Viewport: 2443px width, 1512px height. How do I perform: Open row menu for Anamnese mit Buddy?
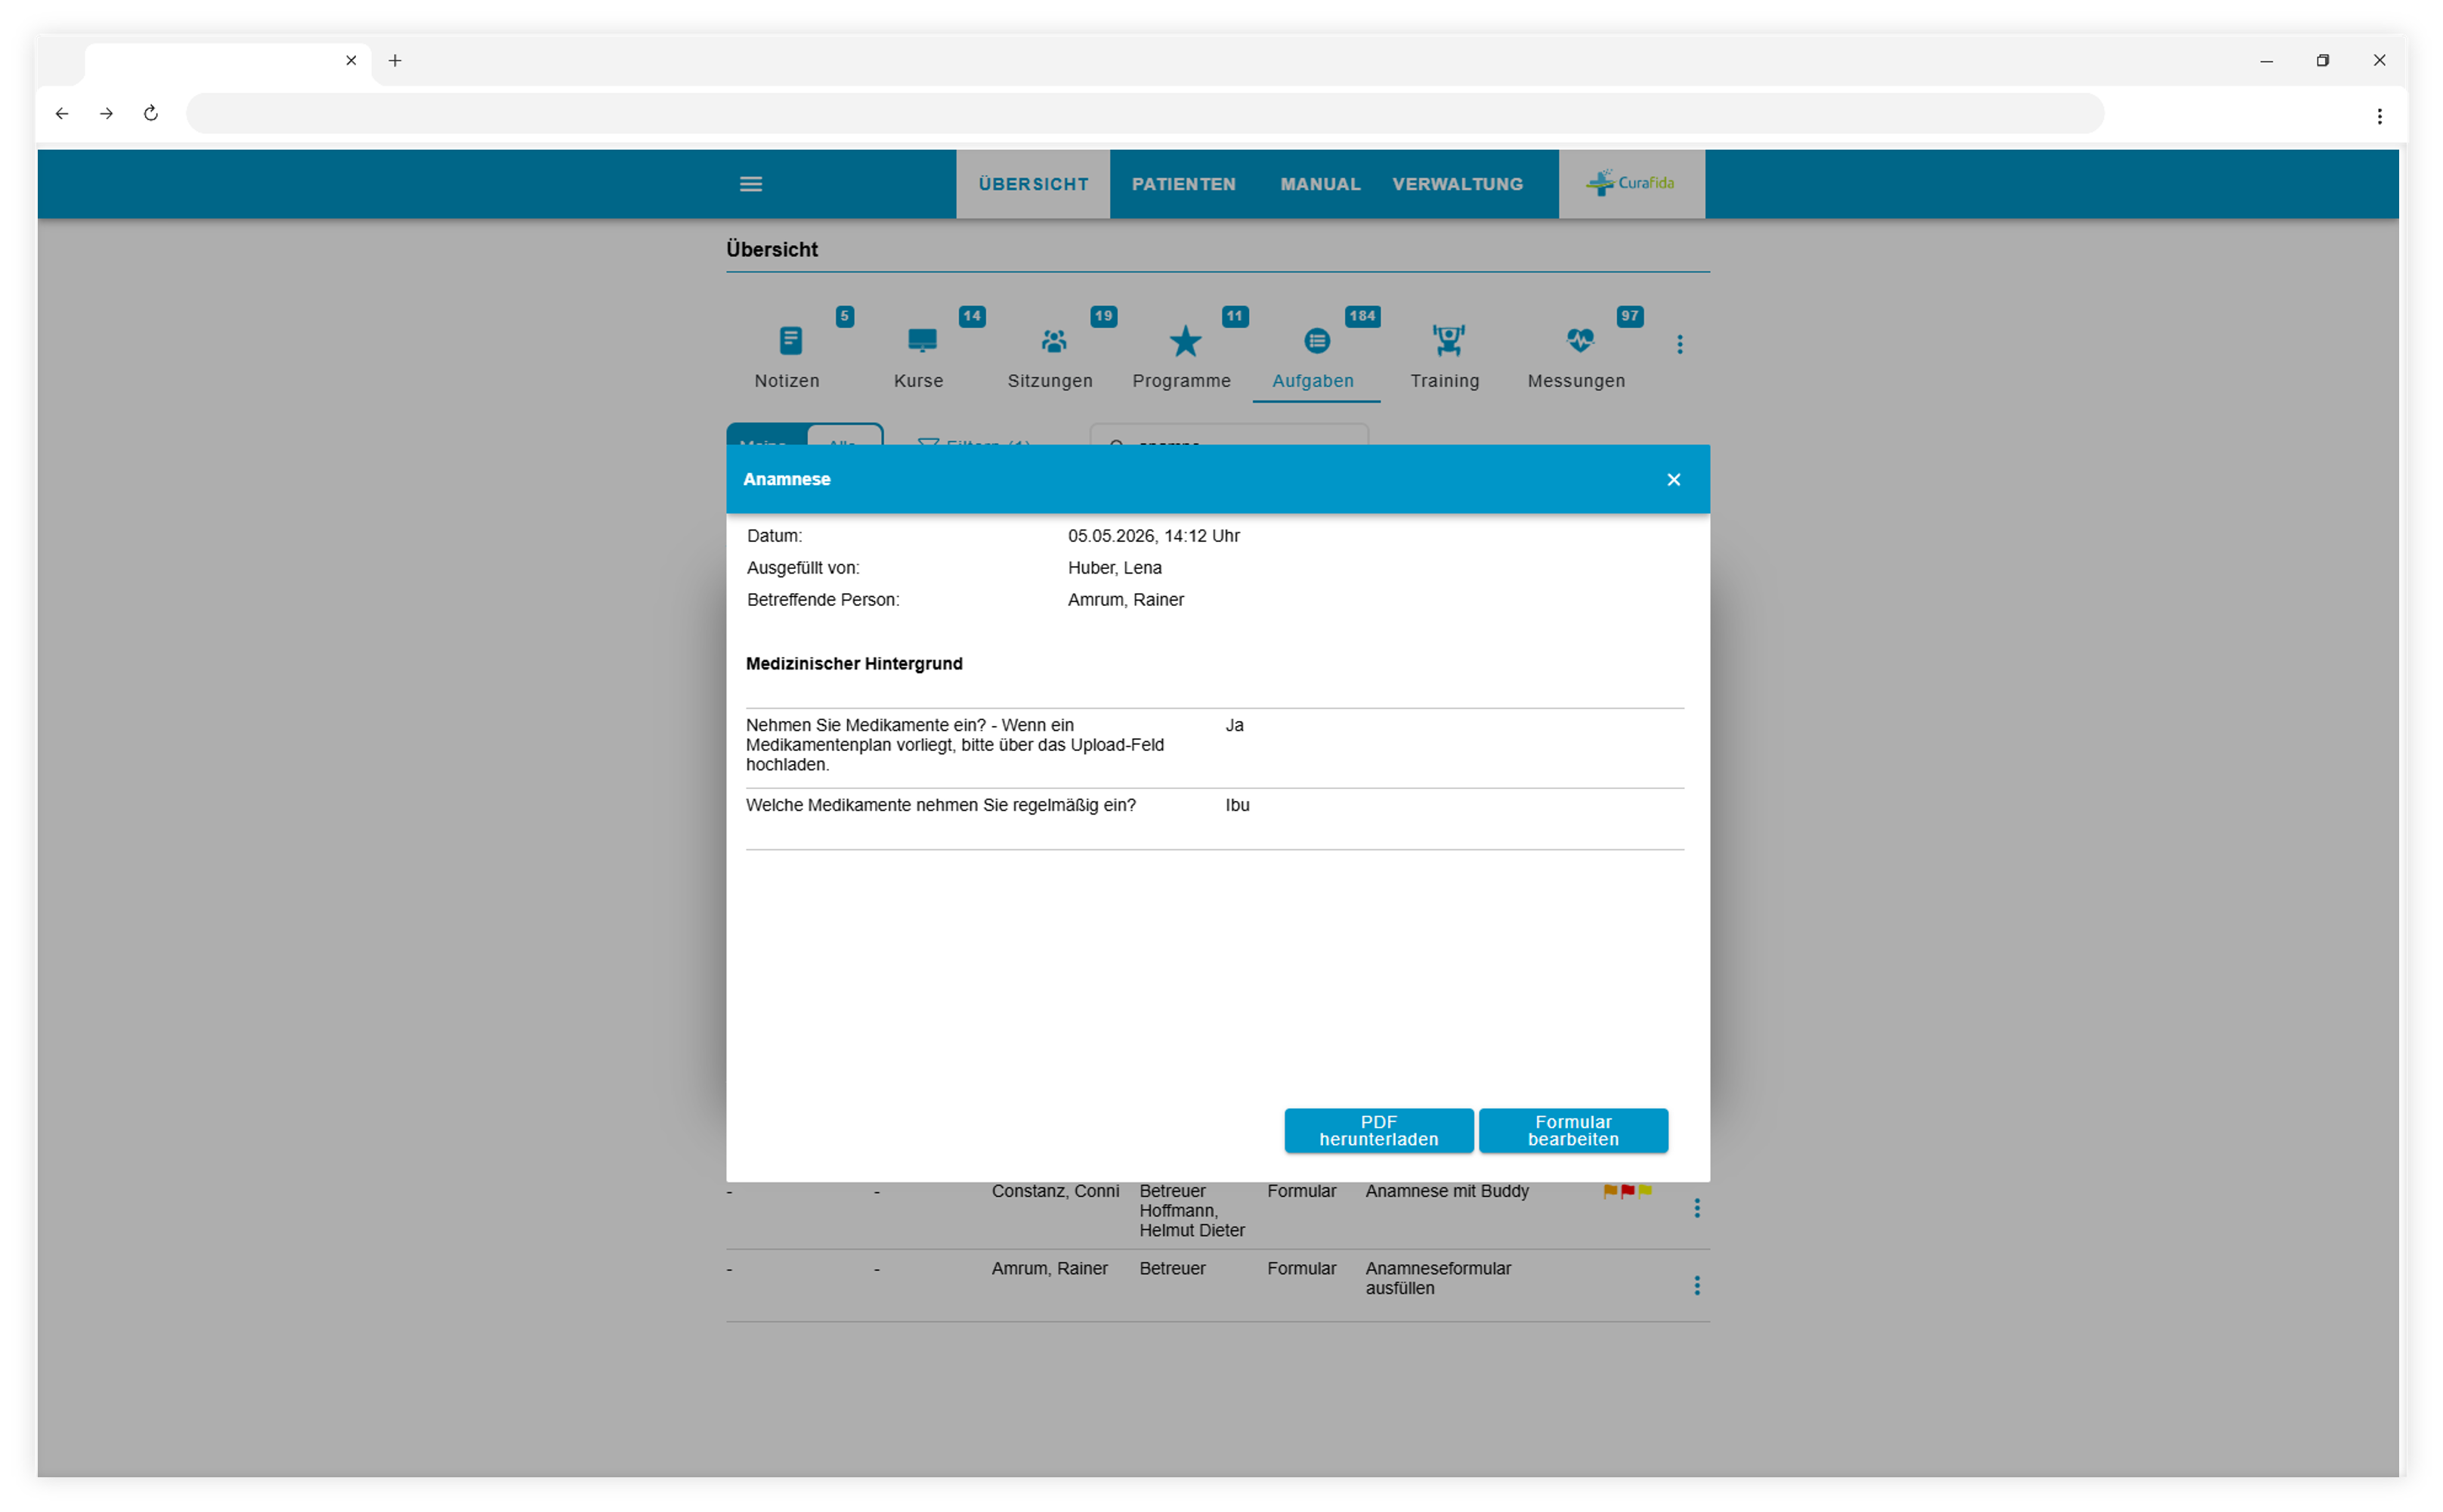coord(1696,1208)
